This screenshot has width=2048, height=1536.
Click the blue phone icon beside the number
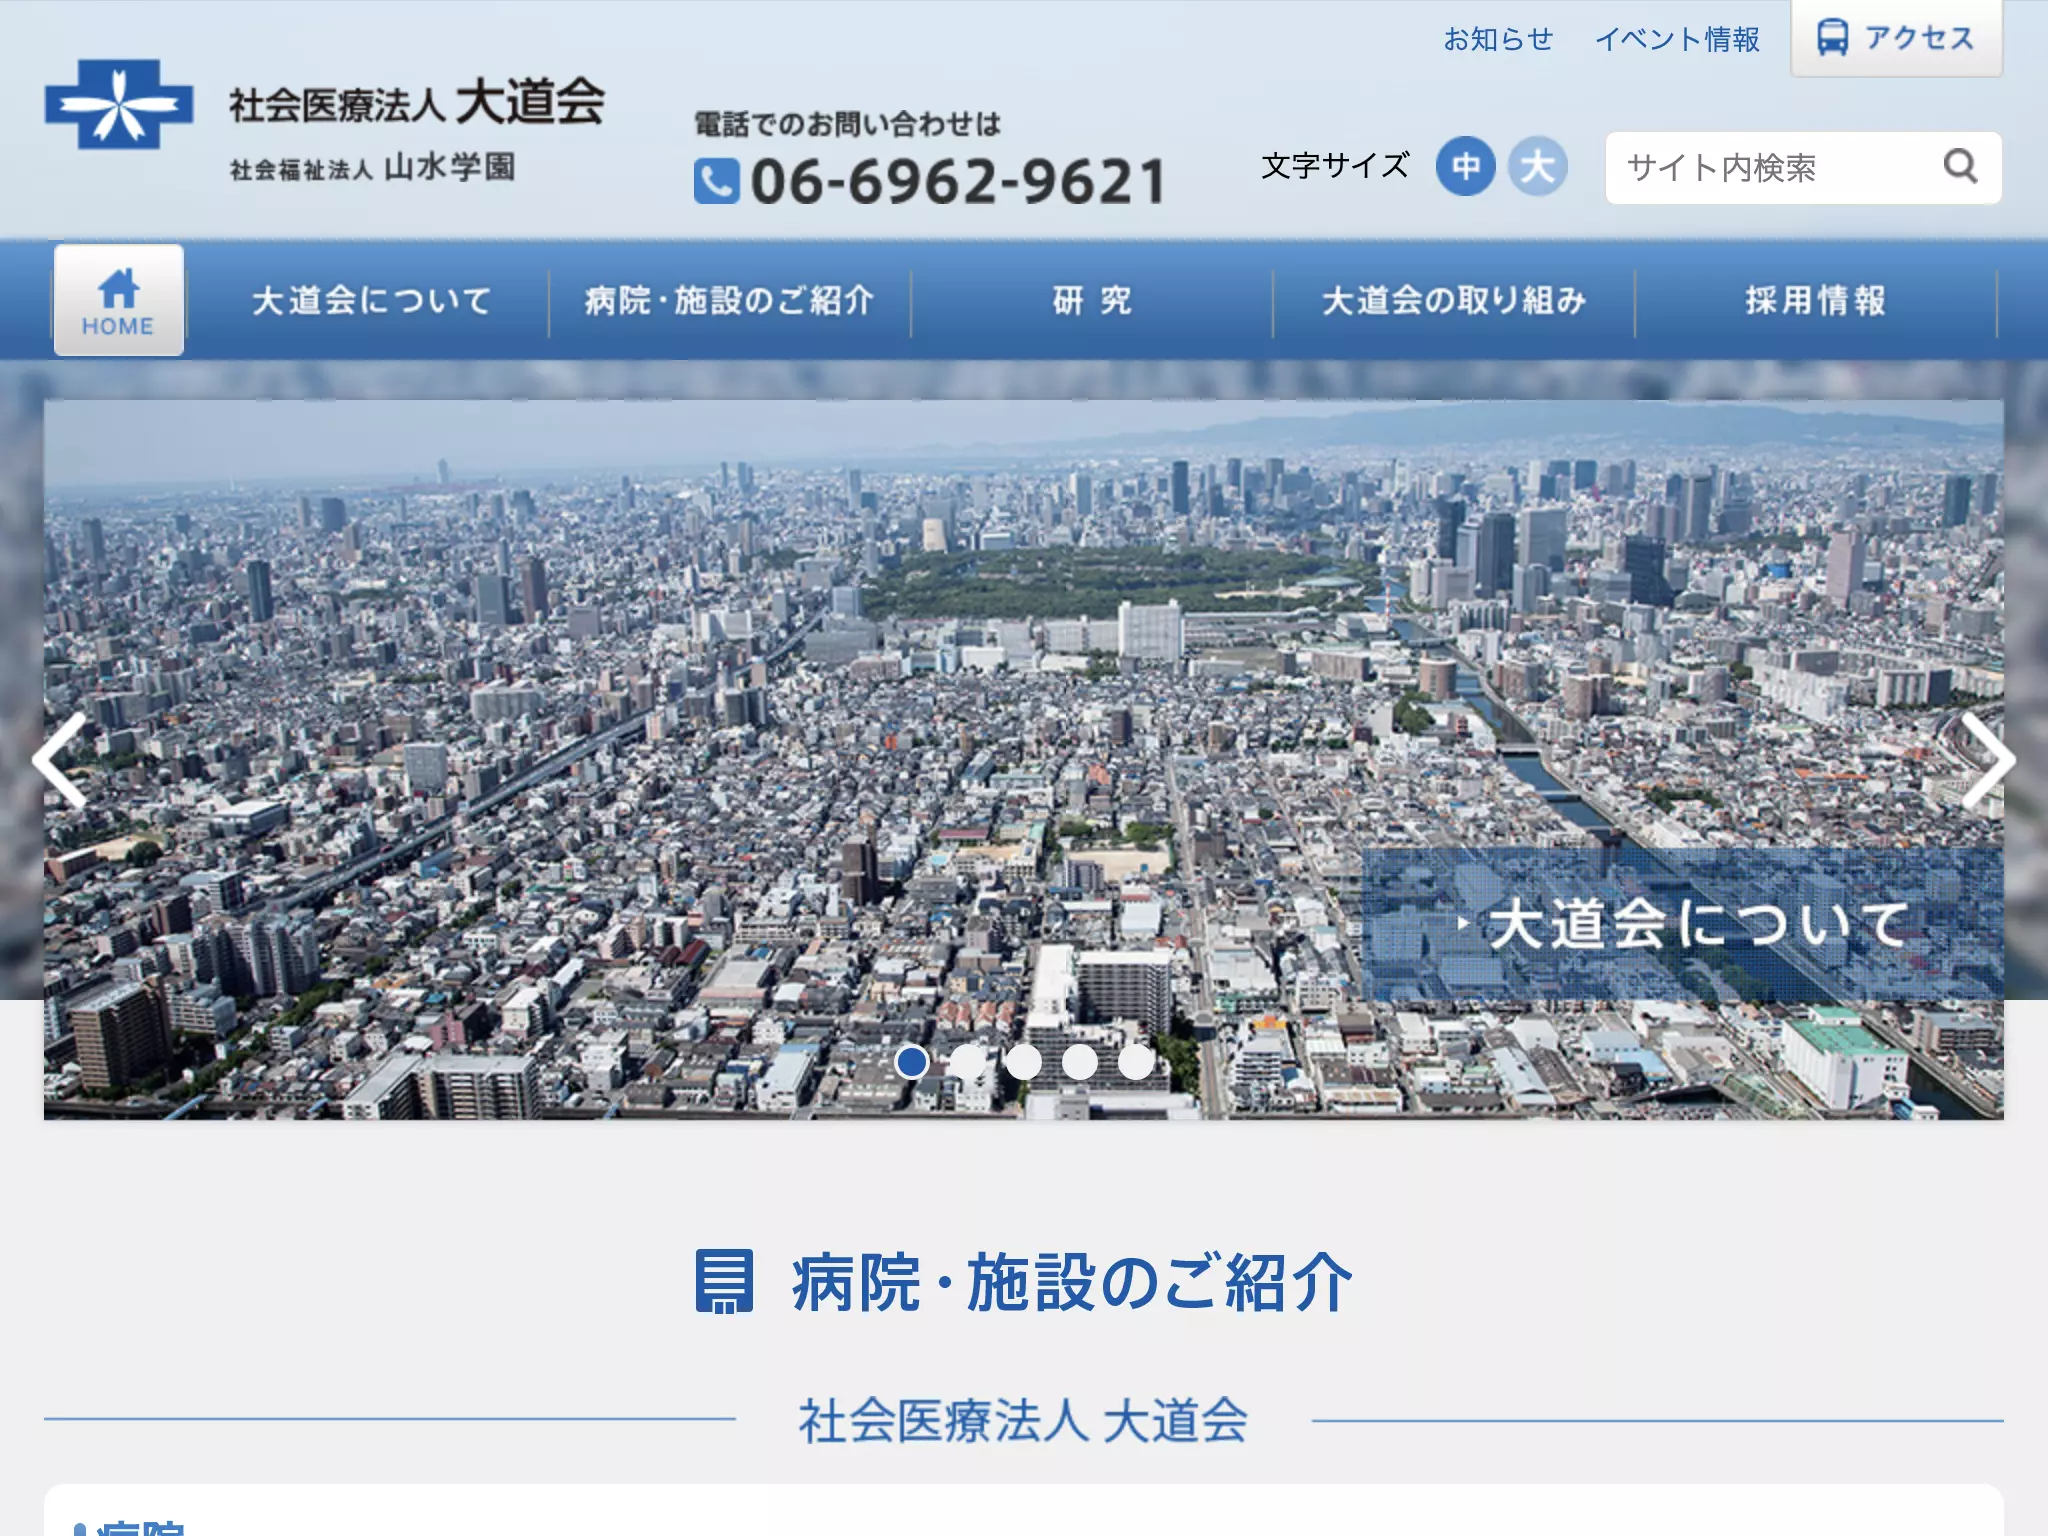(x=716, y=181)
